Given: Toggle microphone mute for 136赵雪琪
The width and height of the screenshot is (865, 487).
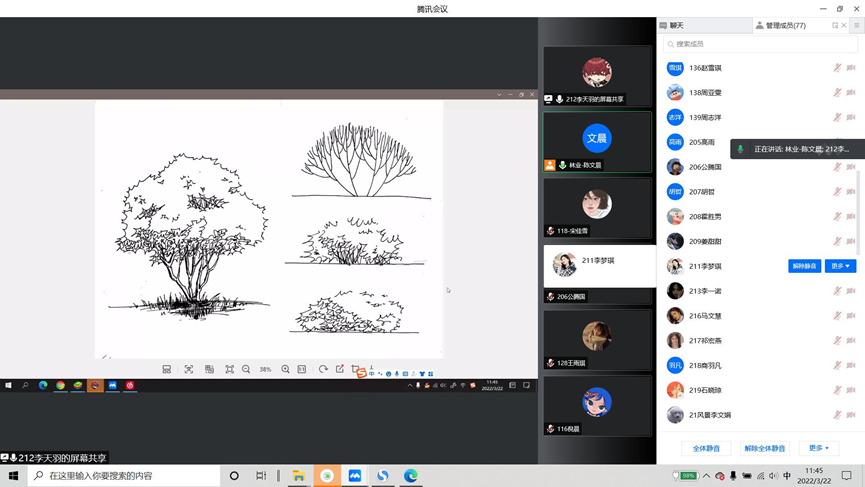Looking at the screenshot, I should (x=838, y=68).
